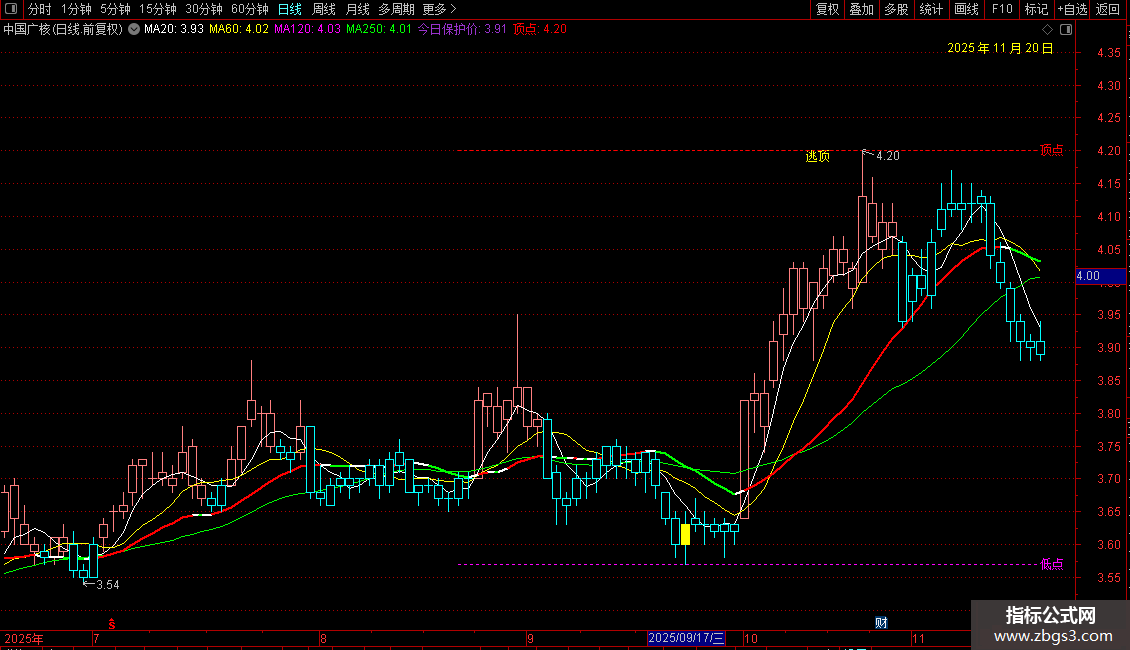The width and height of the screenshot is (1130, 650).
Task: Click the magenta 低点 line label
Action: click(x=1051, y=564)
